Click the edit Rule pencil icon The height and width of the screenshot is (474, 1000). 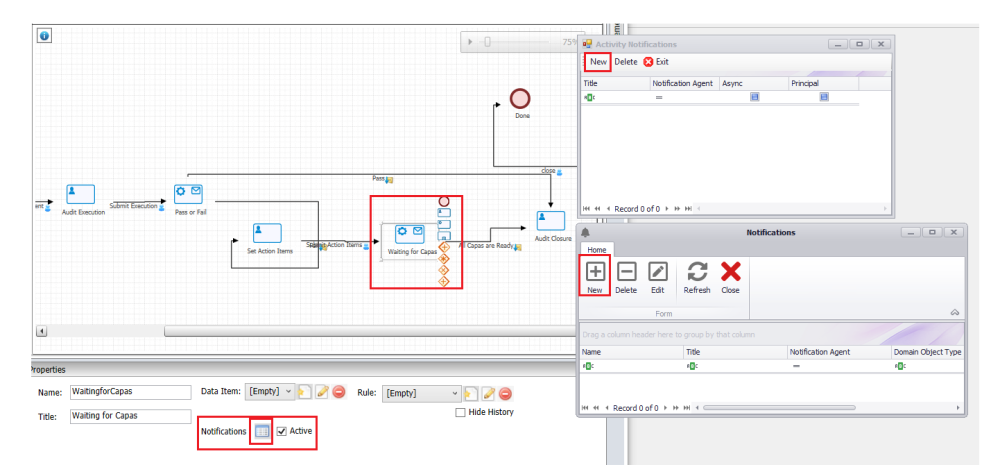(488, 394)
